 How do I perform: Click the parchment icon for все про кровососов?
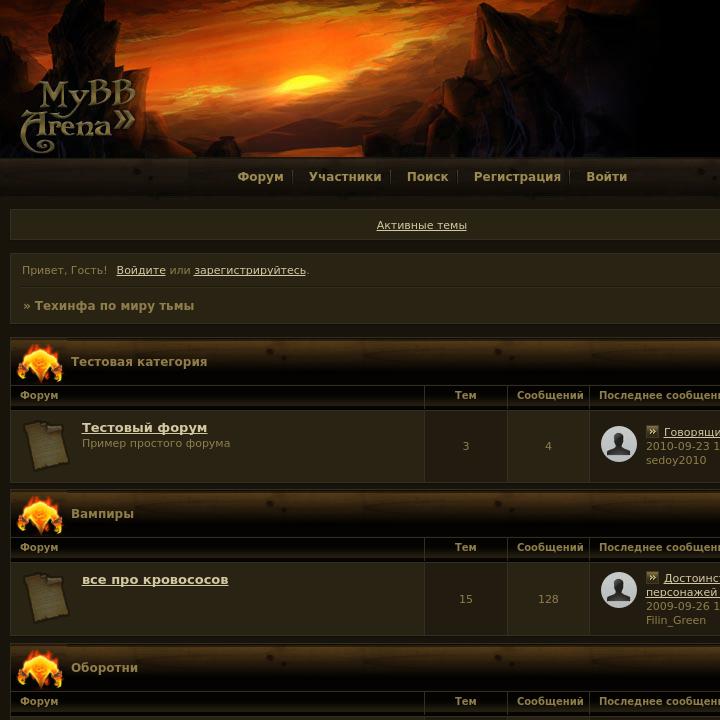46,597
